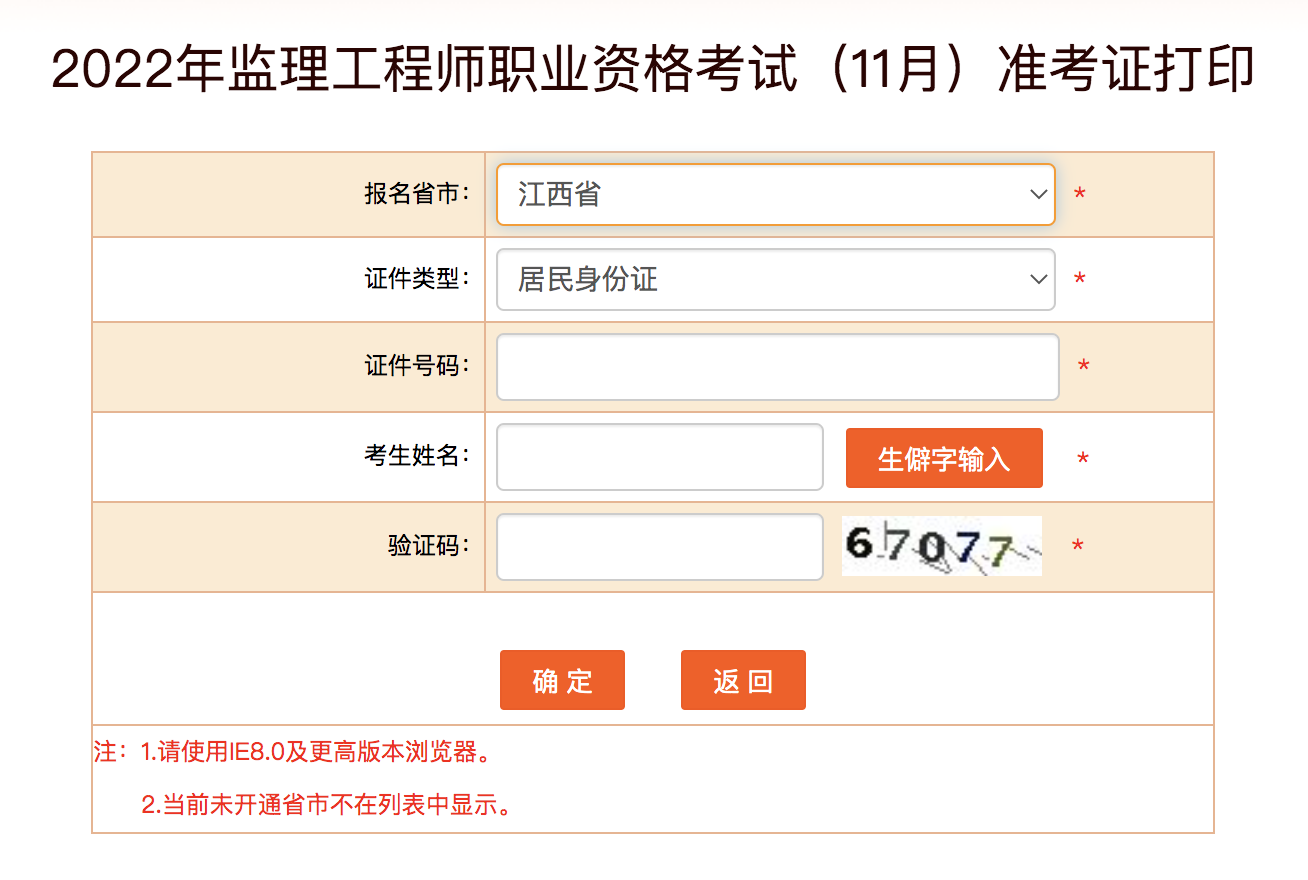1308x880 pixels.
Task: Focus the 考生姓名 candidate name field
Action: 659,457
